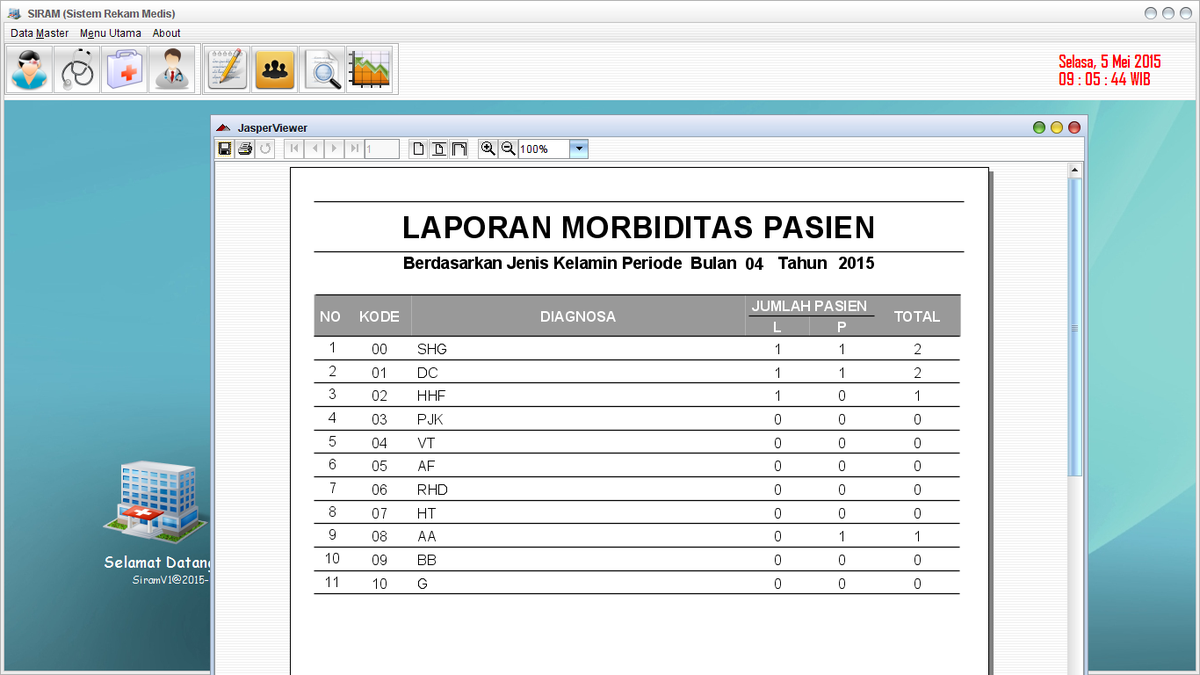Viewport: 1200px width, 675px height.
Task: Click the total value in SHG row
Action: click(917, 350)
